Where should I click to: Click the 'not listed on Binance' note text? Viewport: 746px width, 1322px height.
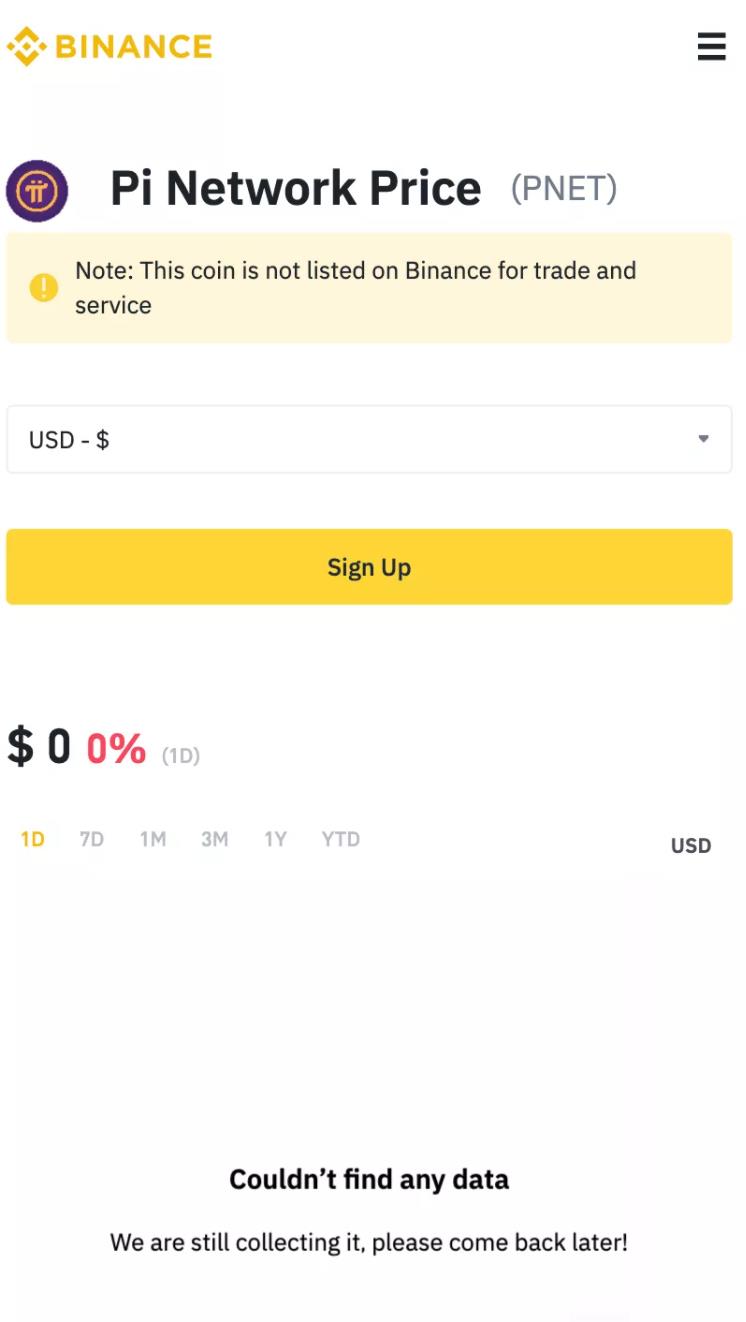click(355, 288)
